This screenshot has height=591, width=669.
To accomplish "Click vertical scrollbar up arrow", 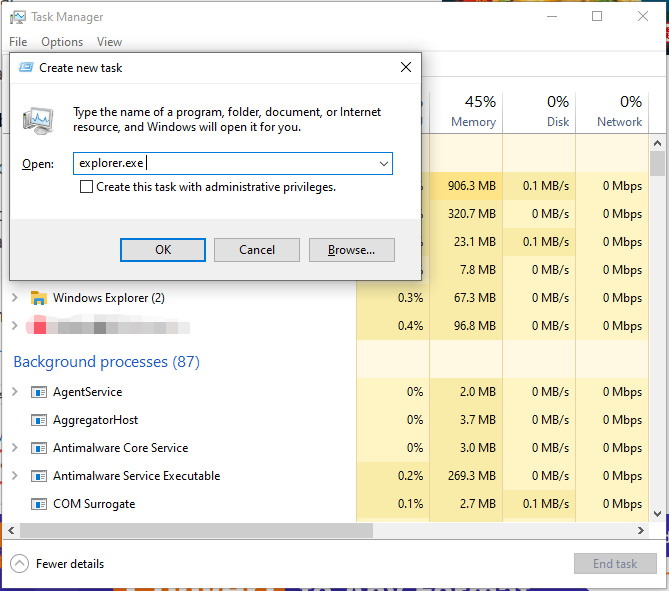I will point(657,143).
